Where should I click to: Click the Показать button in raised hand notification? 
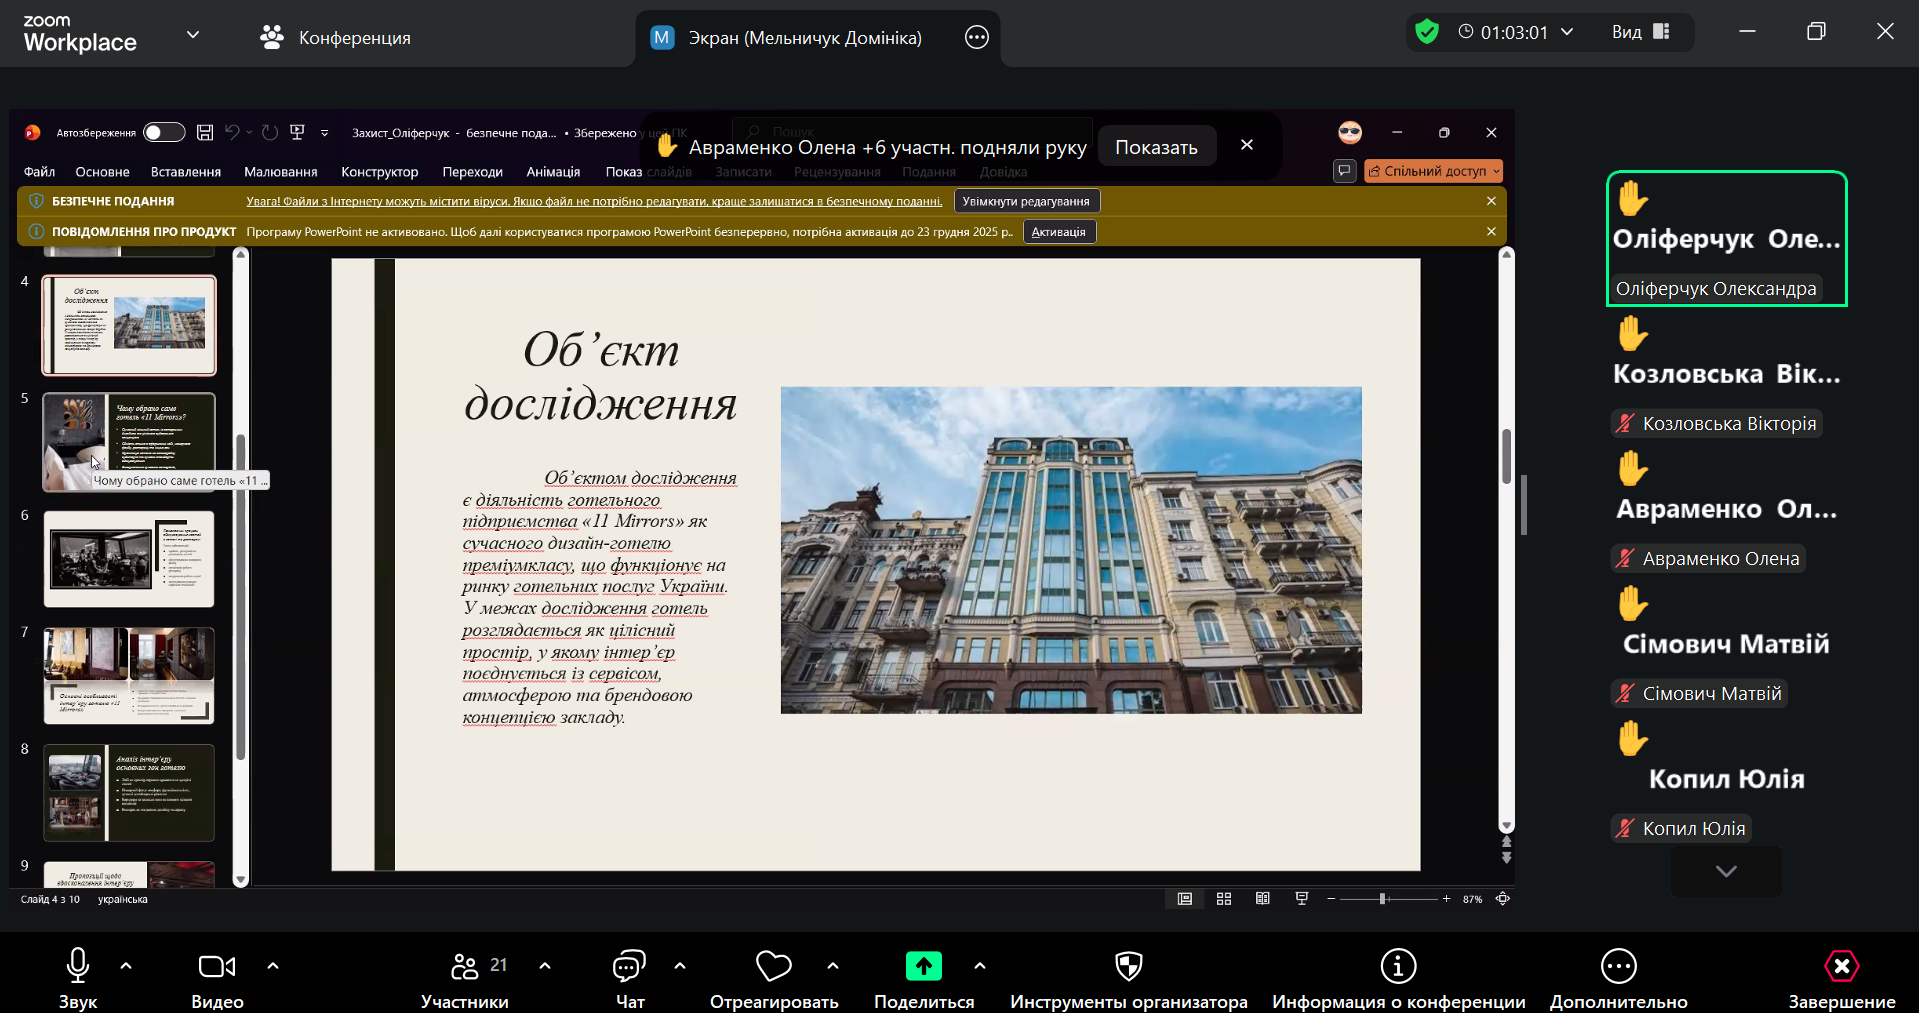pyautogui.click(x=1156, y=147)
